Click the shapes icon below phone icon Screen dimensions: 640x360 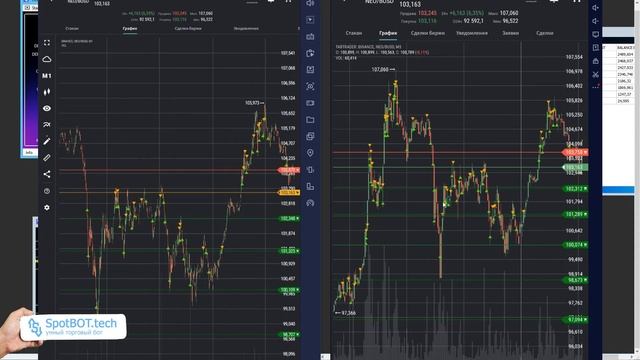(x=310, y=187)
